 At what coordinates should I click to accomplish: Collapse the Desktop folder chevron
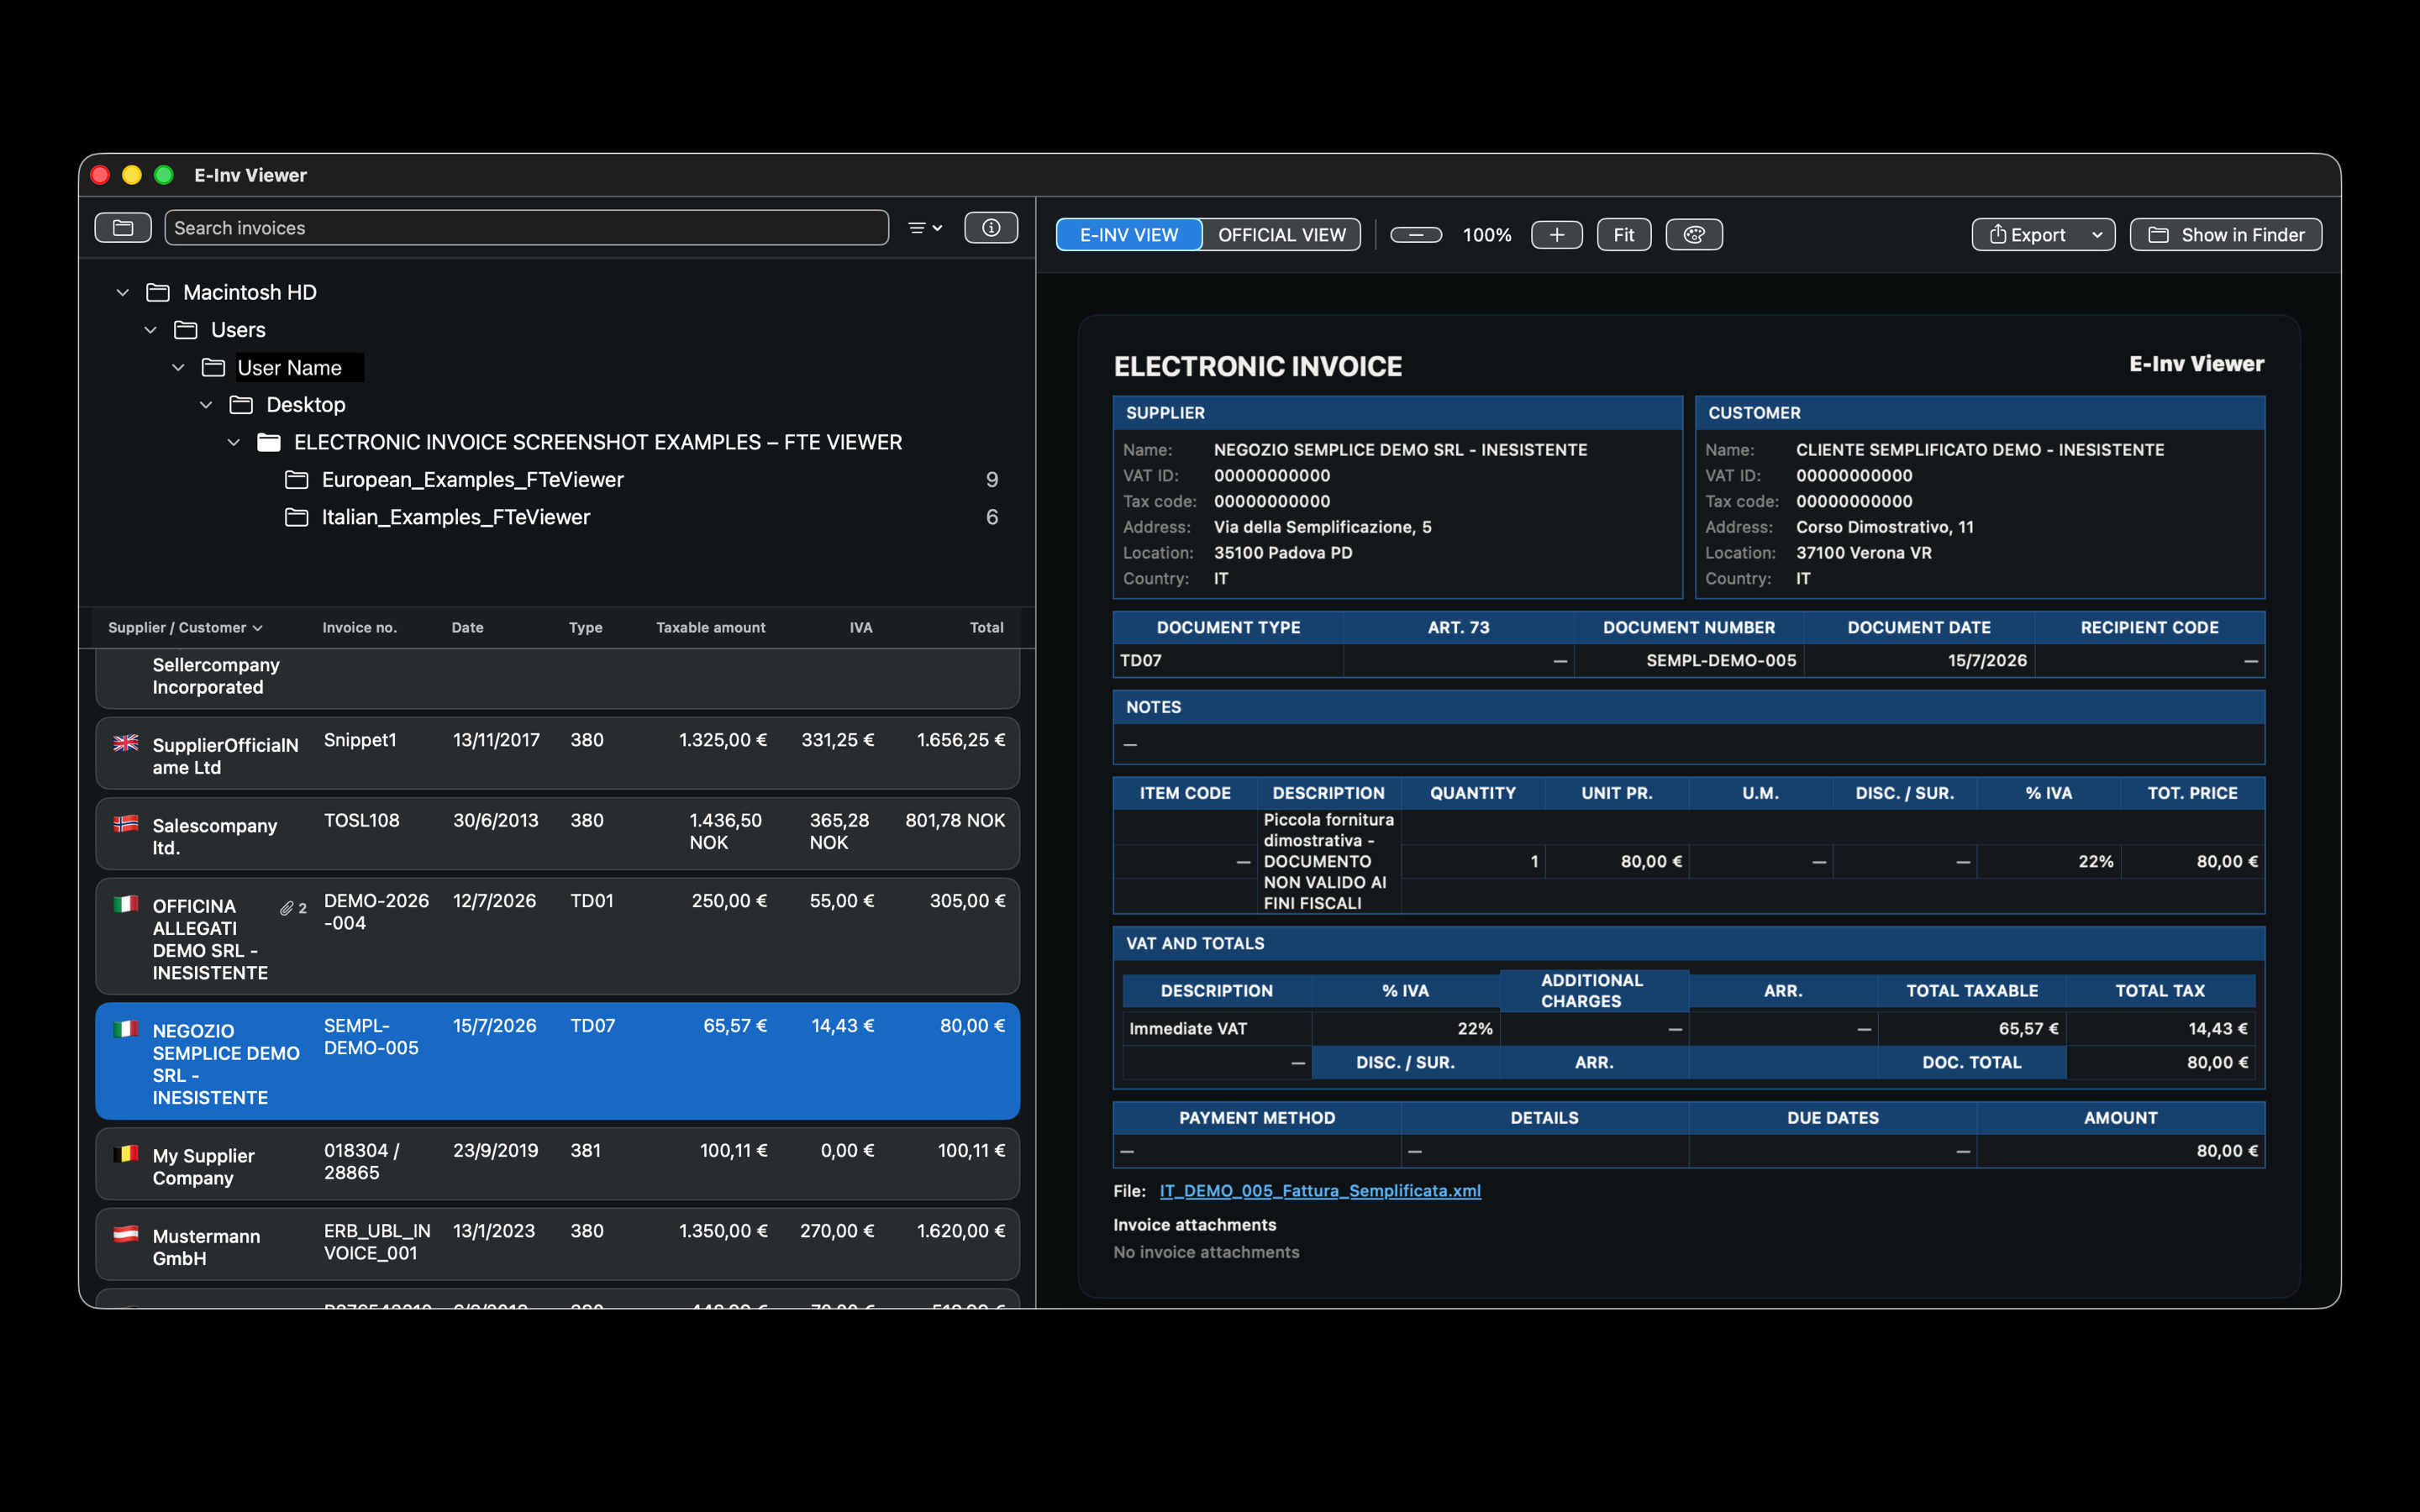coord(207,405)
